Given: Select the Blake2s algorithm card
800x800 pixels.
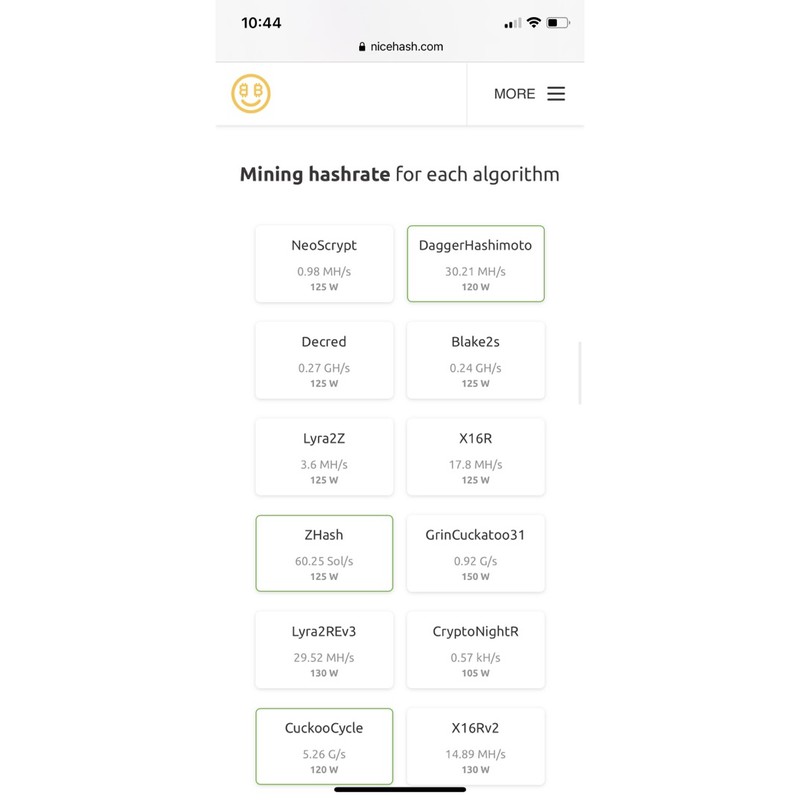Looking at the screenshot, I should [x=475, y=360].
